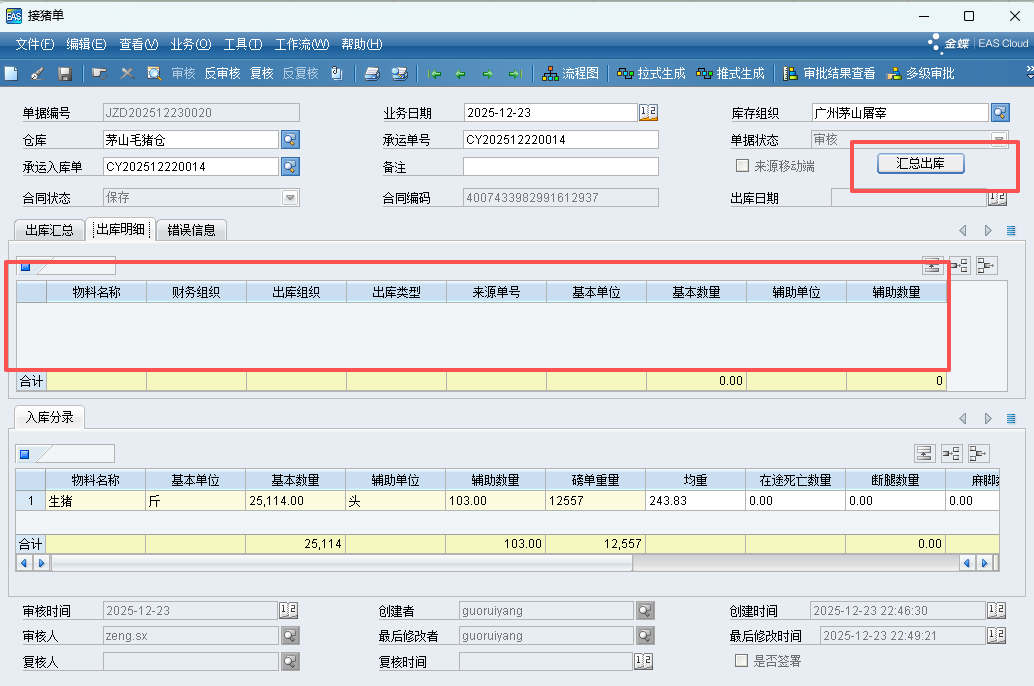The width and height of the screenshot is (1034, 686).
Task: Open the 流程图 flowchart view
Action: click(x=571, y=73)
